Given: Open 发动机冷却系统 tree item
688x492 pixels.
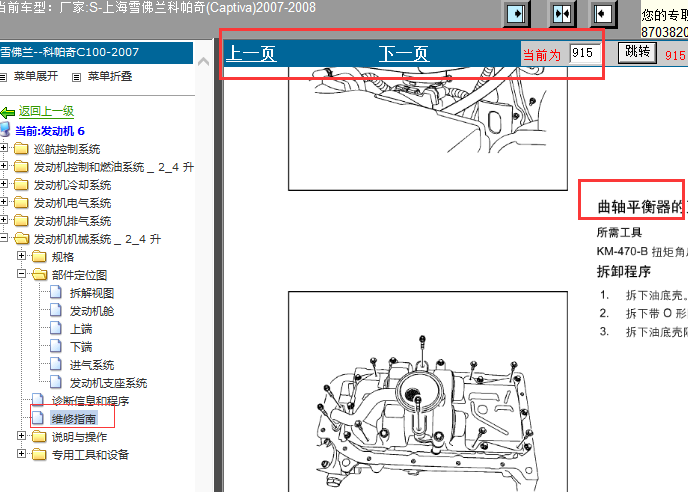Looking at the screenshot, I should [72, 185].
